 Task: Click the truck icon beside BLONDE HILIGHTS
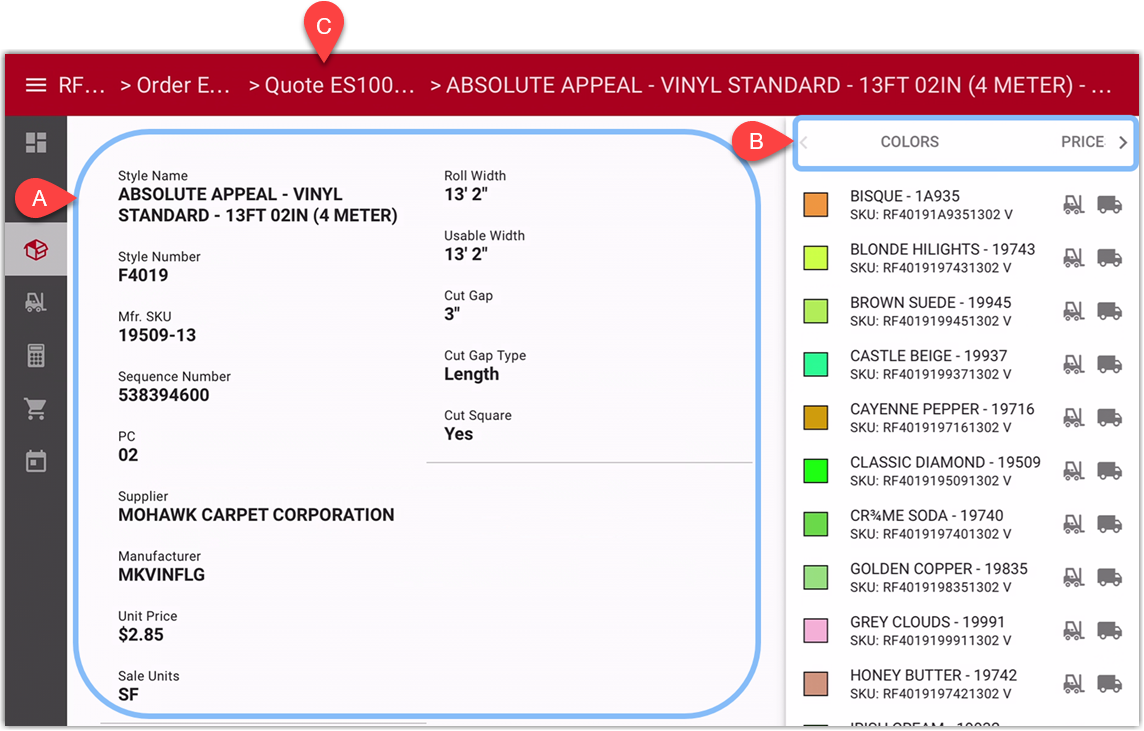pyautogui.click(x=1108, y=257)
